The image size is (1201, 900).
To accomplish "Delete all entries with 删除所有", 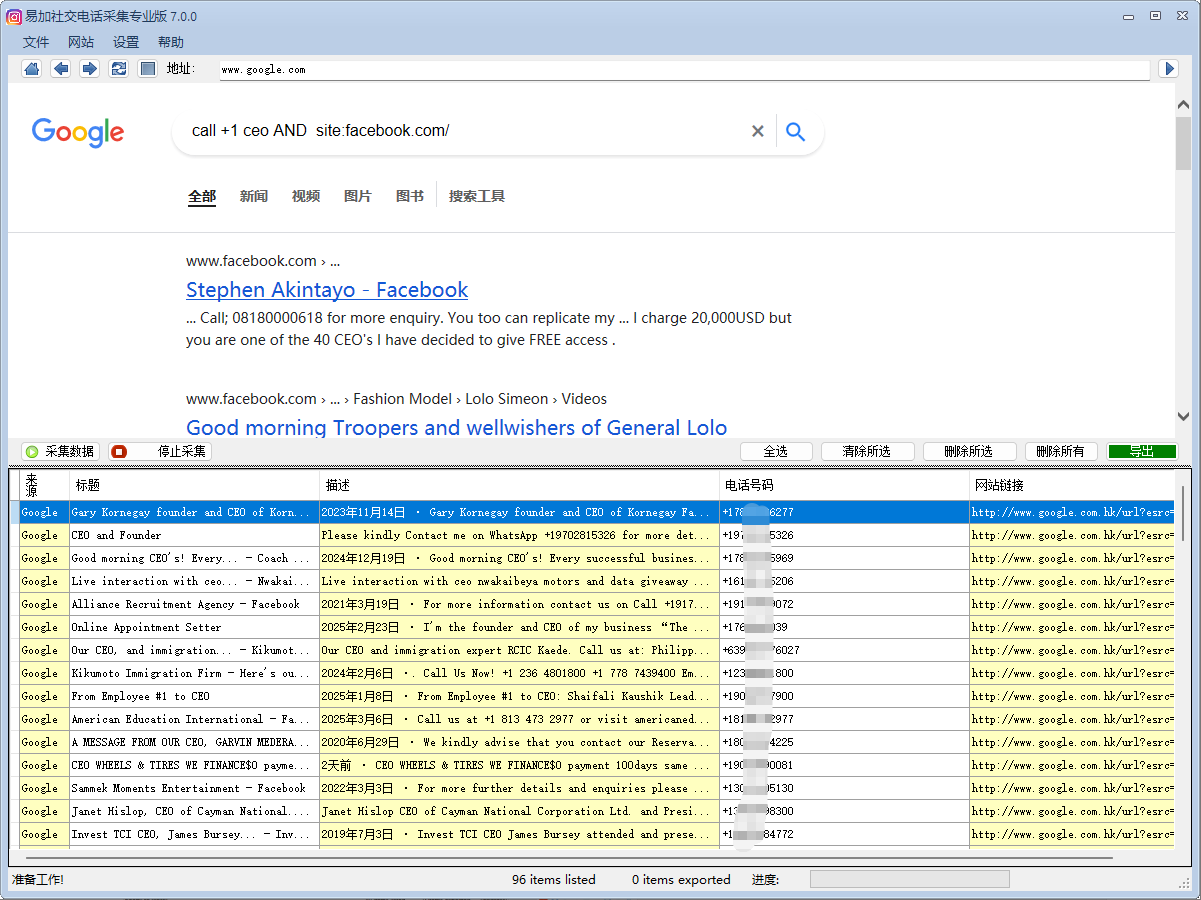I will (x=1061, y=452).
